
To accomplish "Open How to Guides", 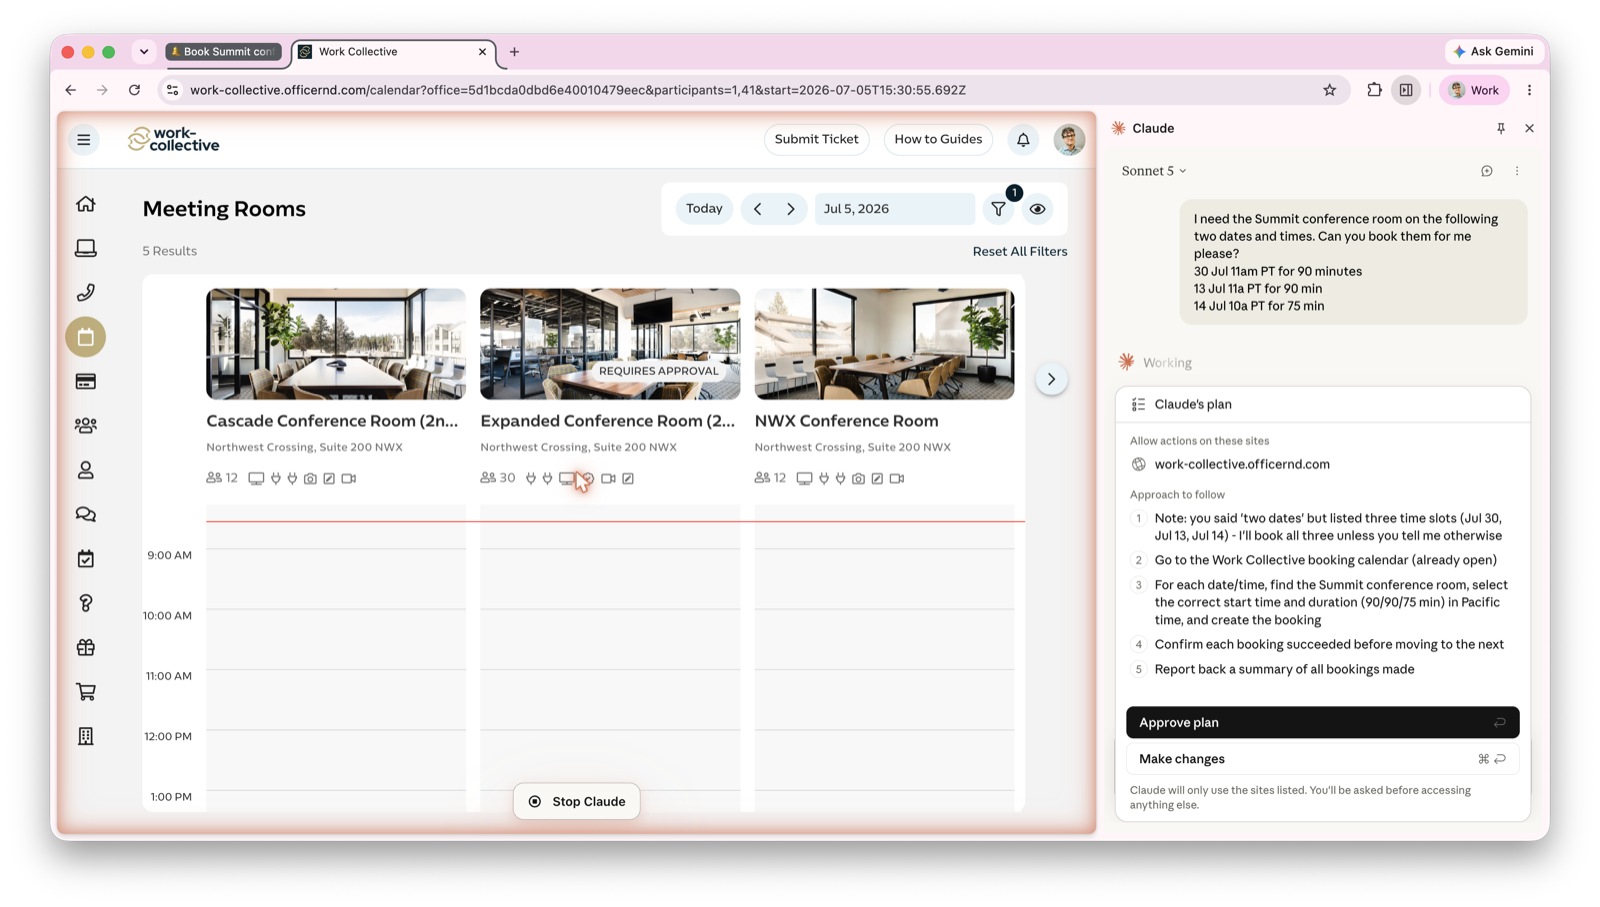I will pyautogui.click(x=938, y=139).
